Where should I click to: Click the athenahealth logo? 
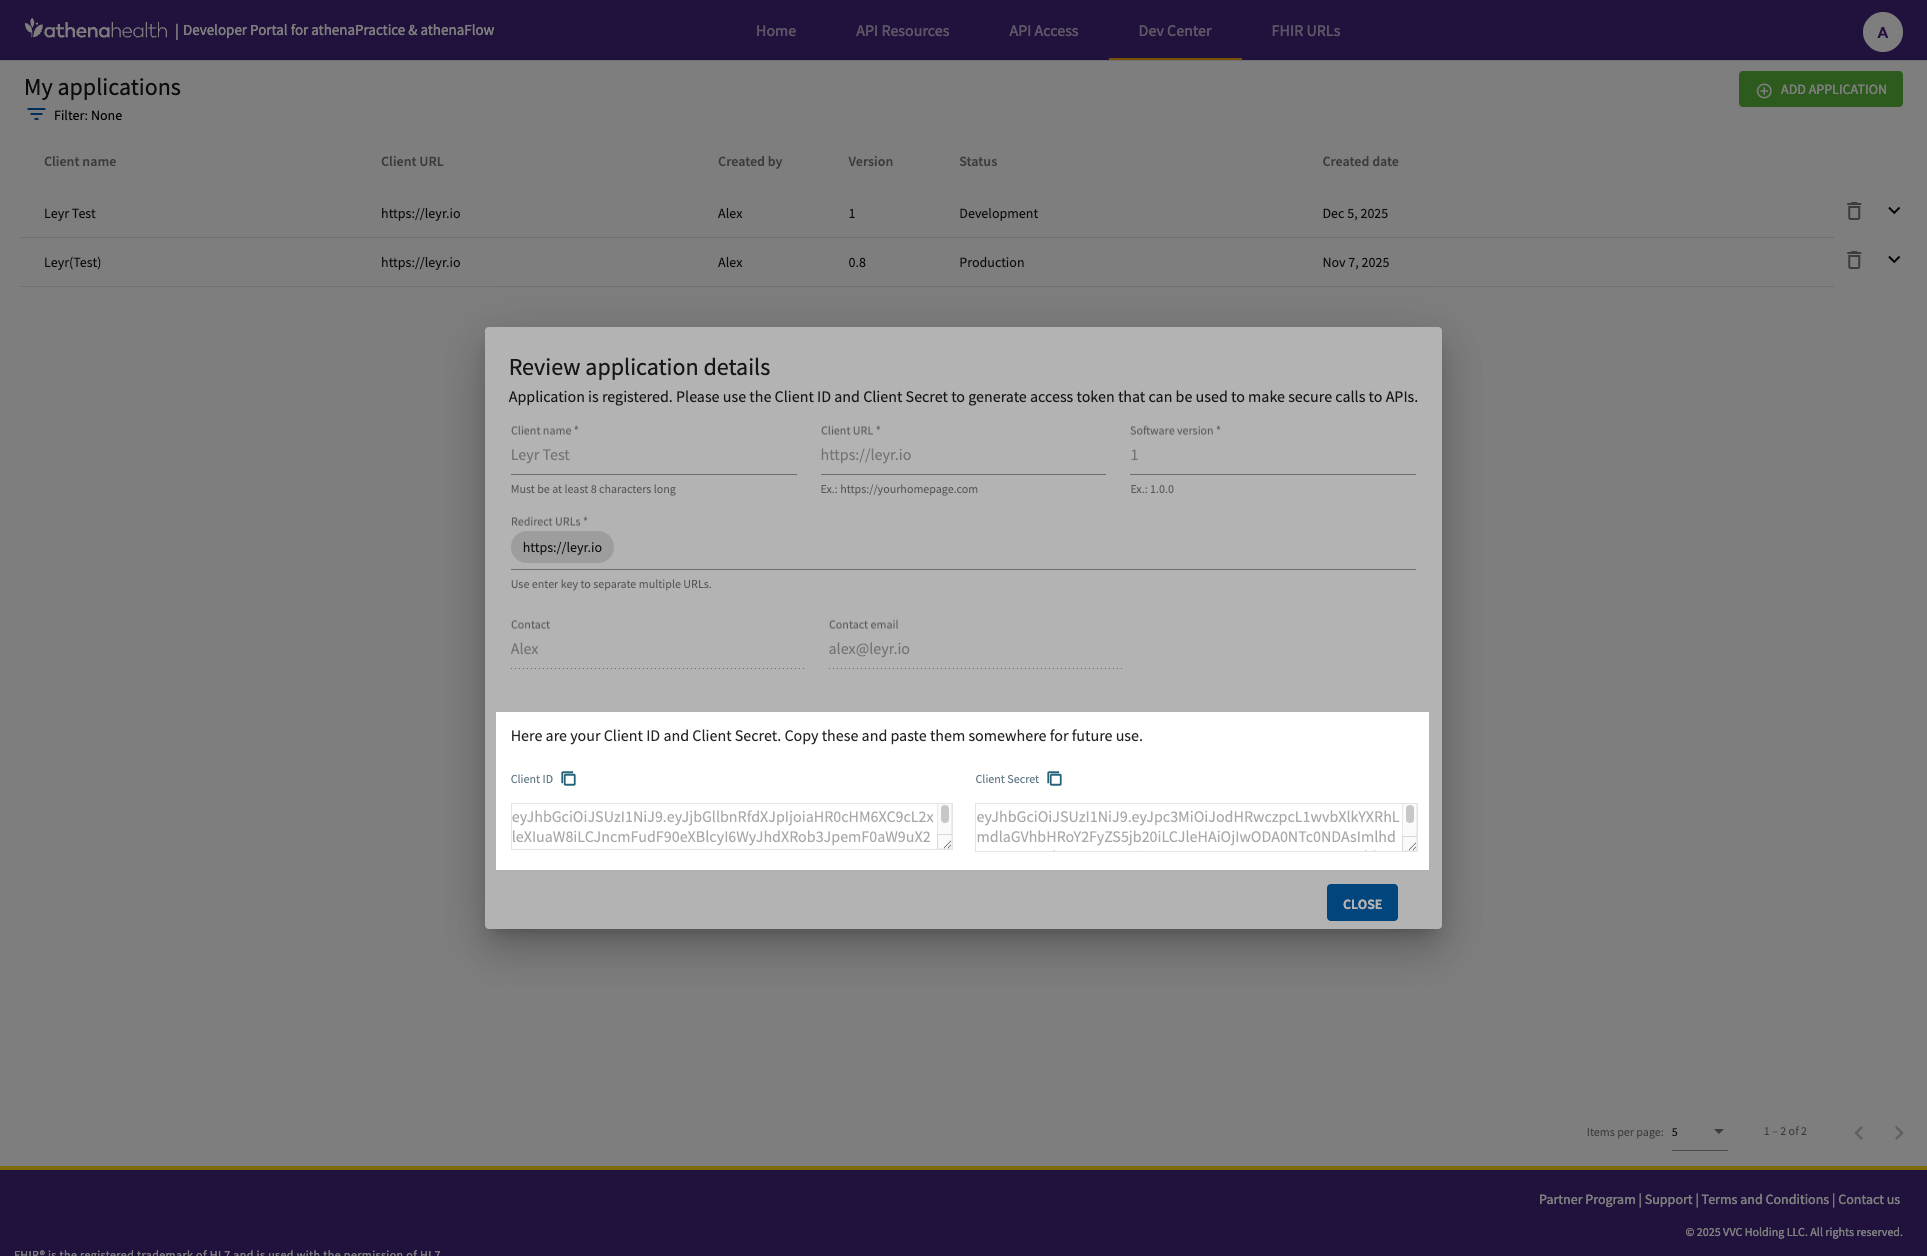pyautogui.click(x=96, y=30)
